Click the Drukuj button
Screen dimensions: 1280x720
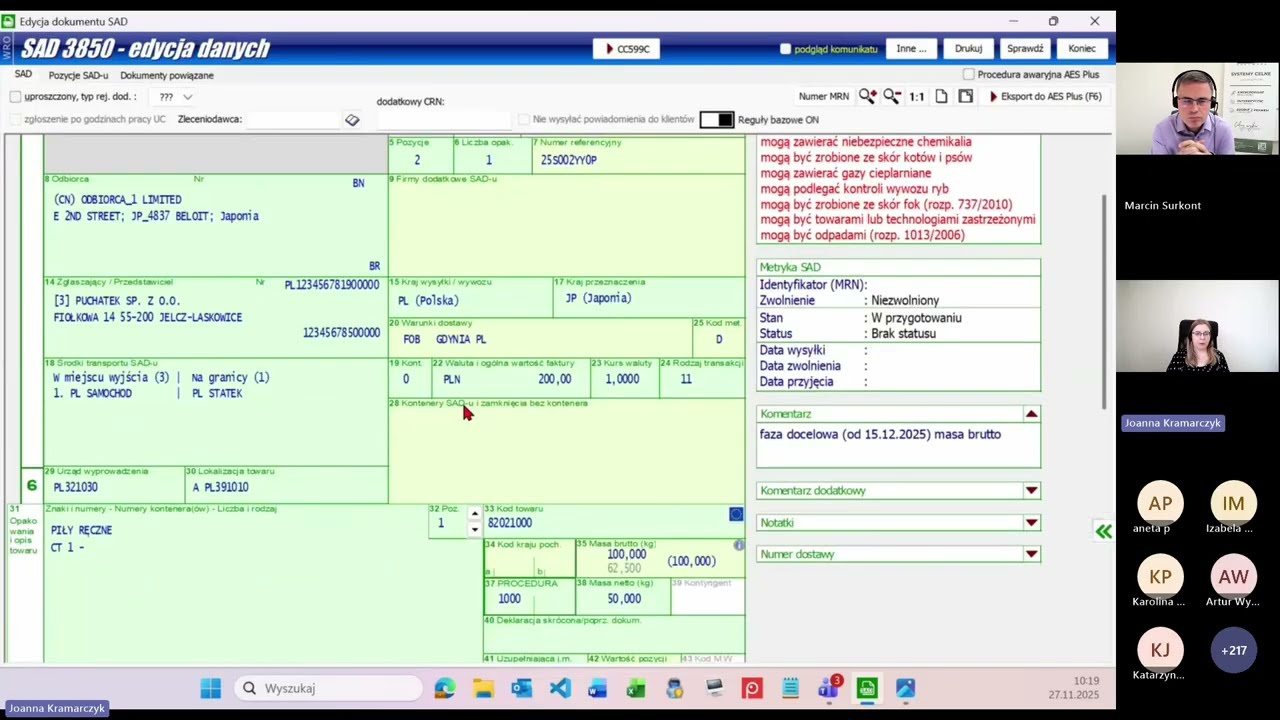pyautogui.click(x=968, y=48)
